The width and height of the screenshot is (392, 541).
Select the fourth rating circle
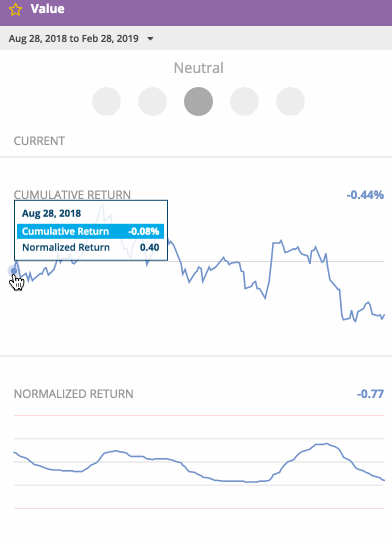pyautogui.click(x=244, y=101)
